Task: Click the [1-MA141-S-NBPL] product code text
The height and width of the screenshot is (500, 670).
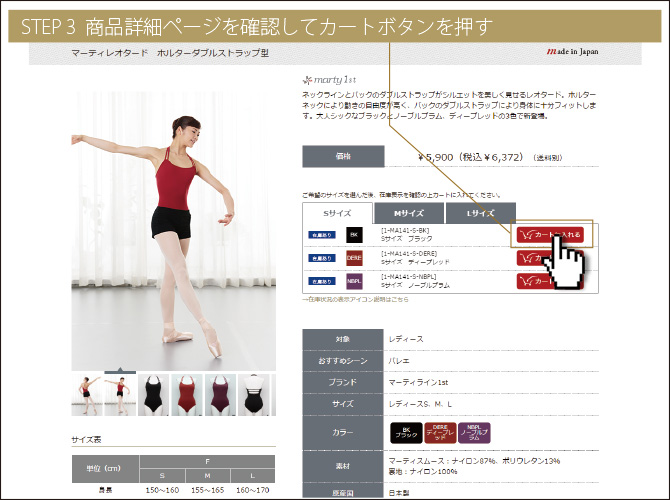Action: click(x=408, y=277)
